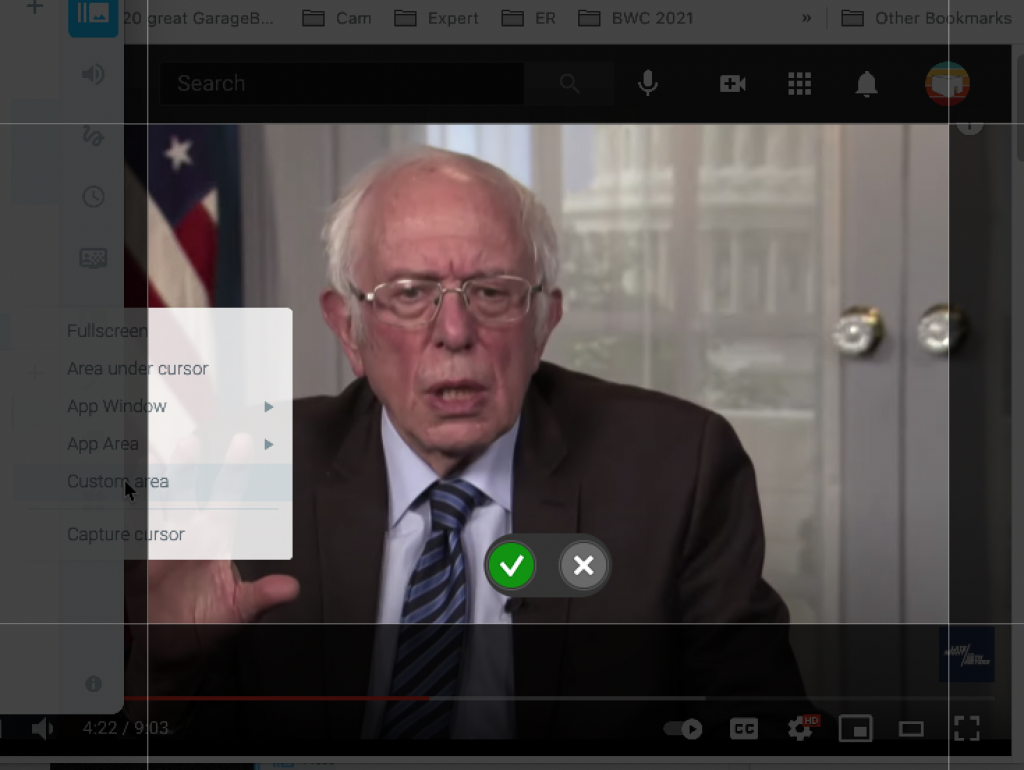
Task: Choose Area under cursor option
Action: pyautogui.click(x=137, y=369)
